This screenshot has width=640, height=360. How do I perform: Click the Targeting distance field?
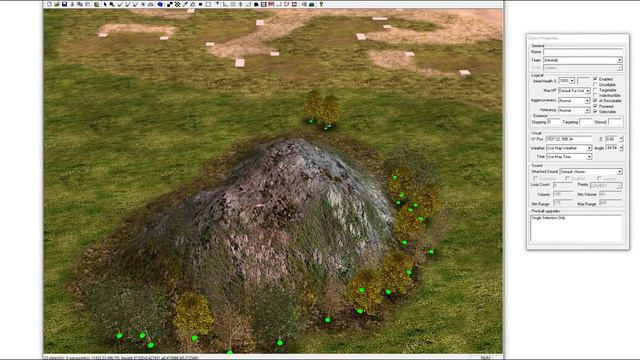[x=586, y=122]
